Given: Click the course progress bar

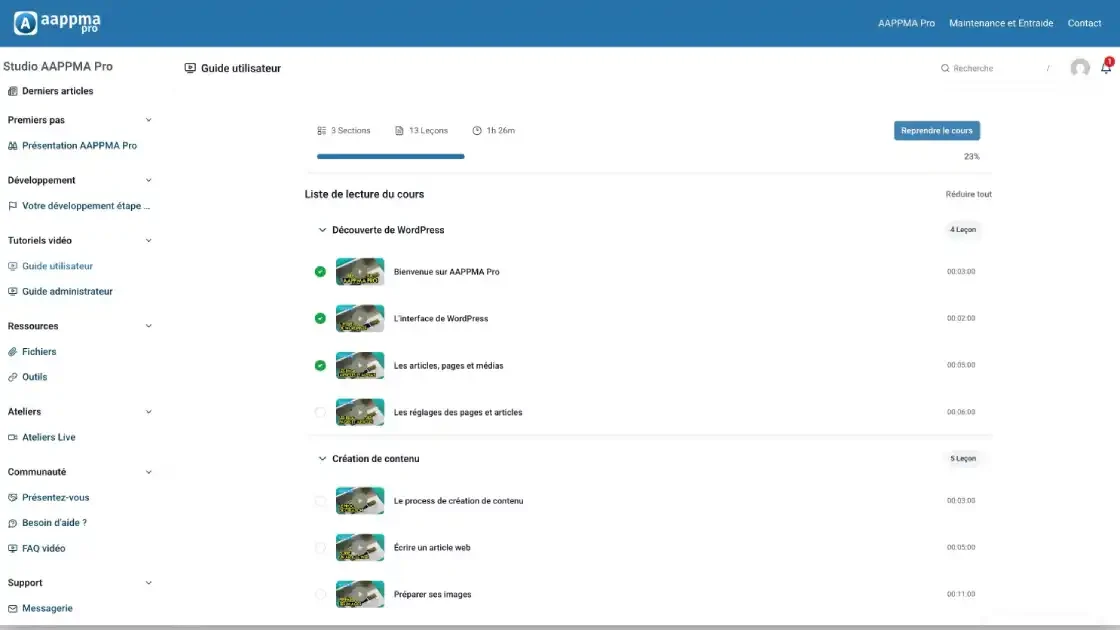Looking at the screenshot, I should (390, 156).
